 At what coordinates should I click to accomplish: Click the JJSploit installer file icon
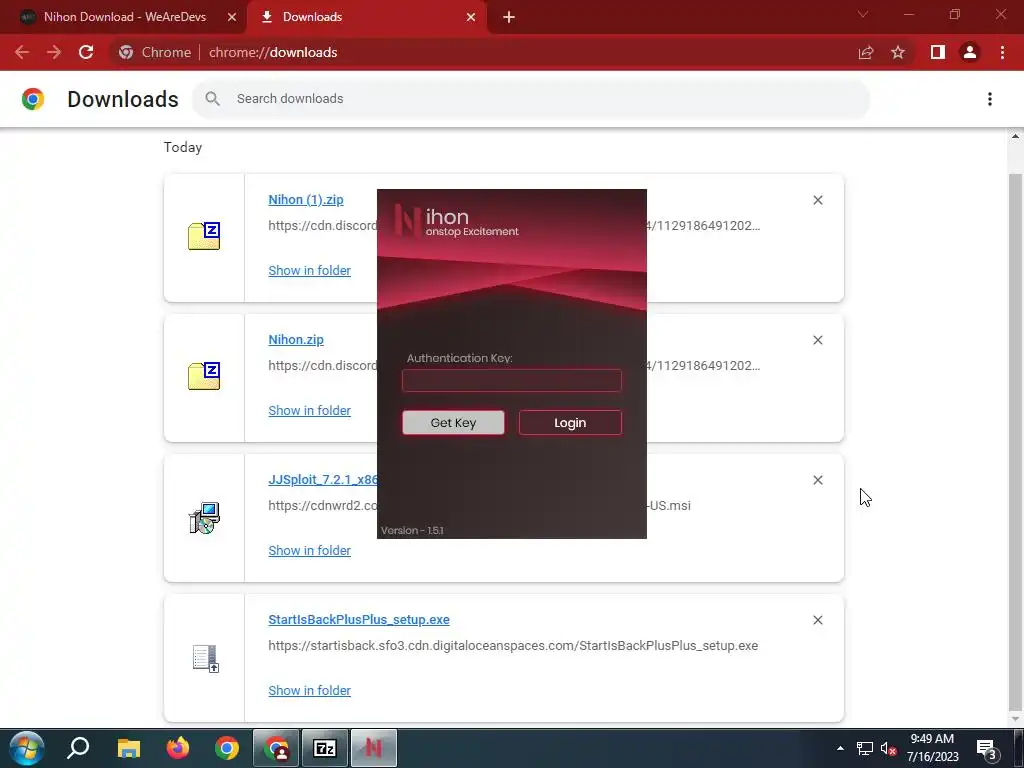coord(204,518)
